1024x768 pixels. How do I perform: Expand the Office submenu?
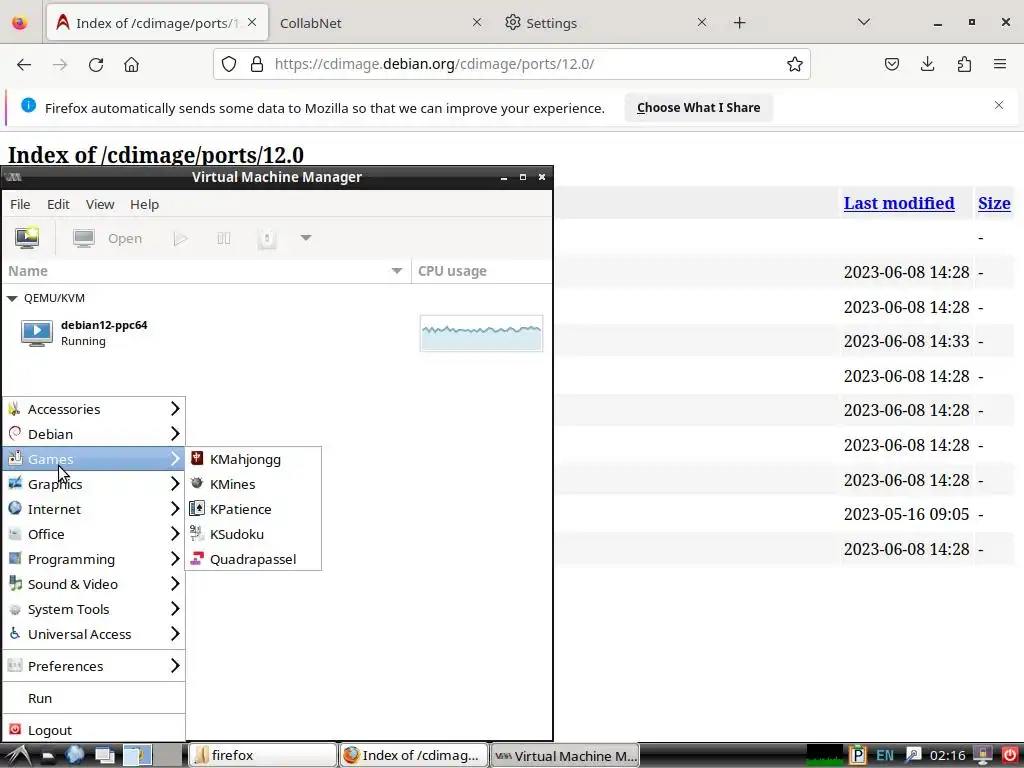point(94,534)
